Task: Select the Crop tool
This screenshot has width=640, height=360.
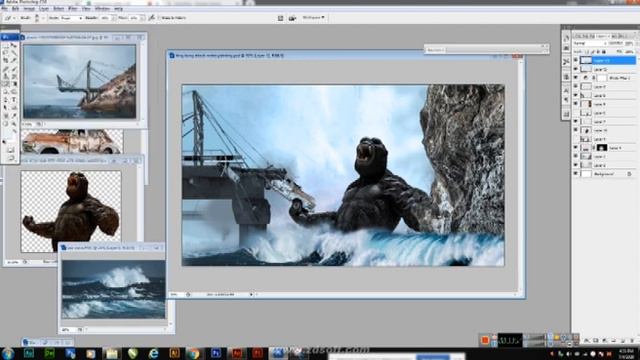Action: coord(5,60)
